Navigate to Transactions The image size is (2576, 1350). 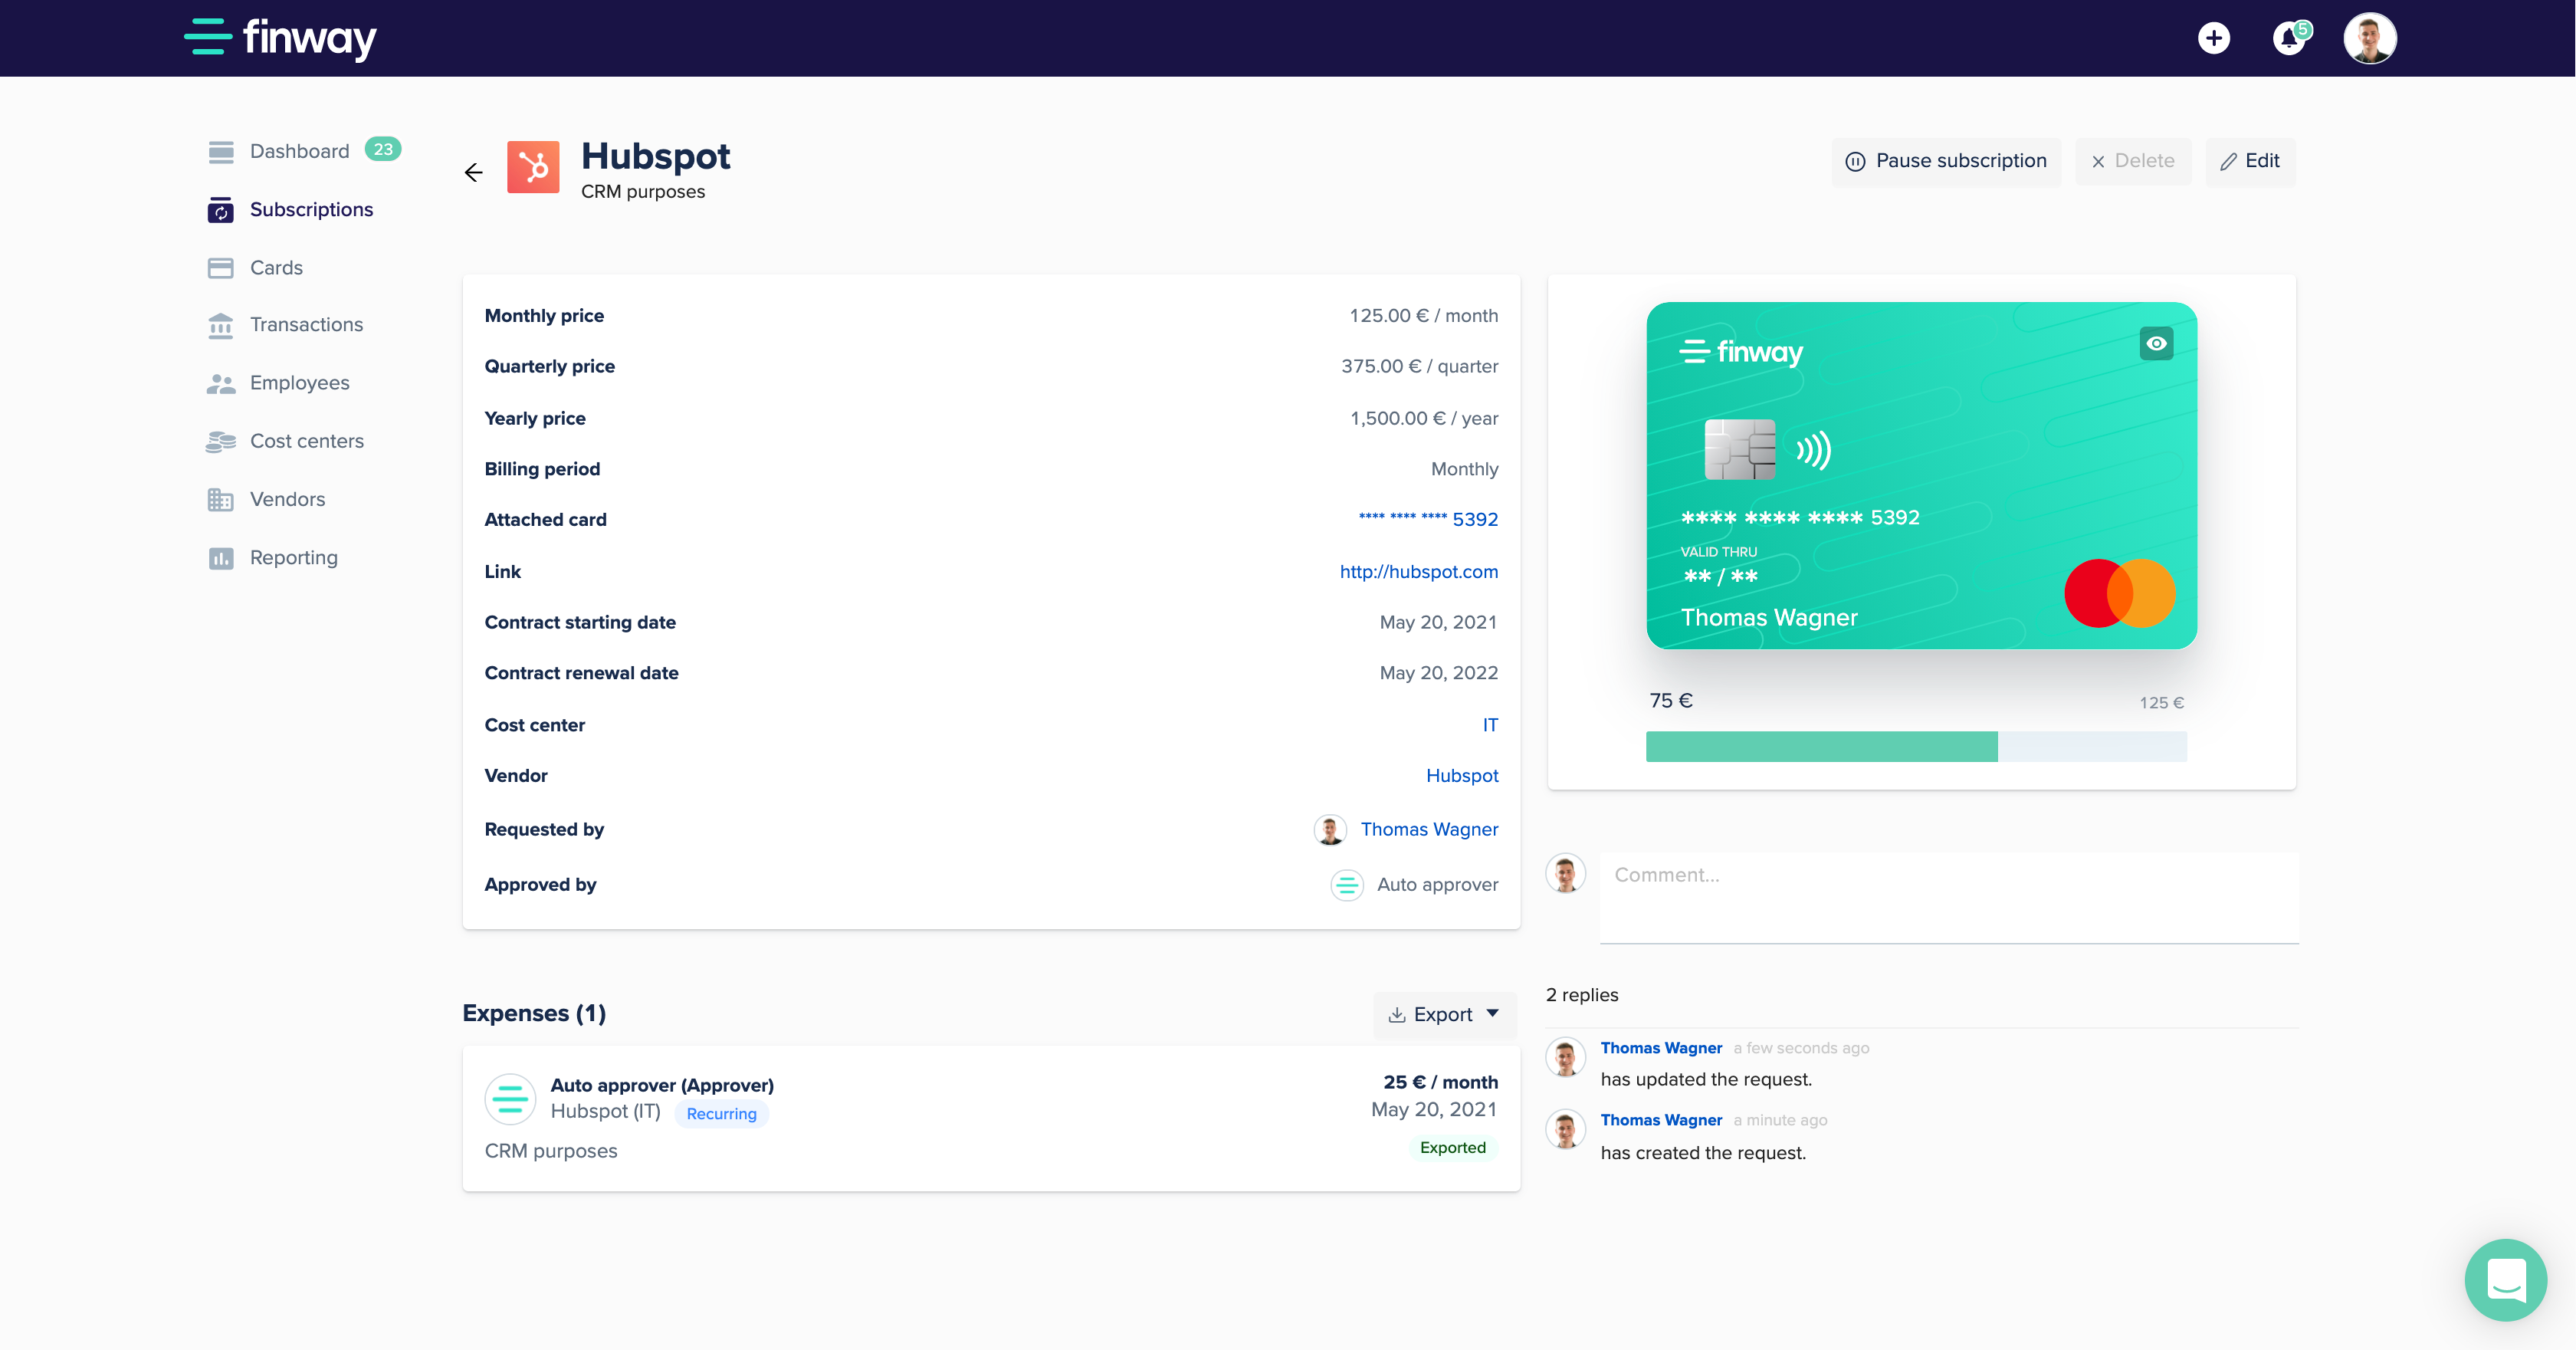[x=306, y=324]
